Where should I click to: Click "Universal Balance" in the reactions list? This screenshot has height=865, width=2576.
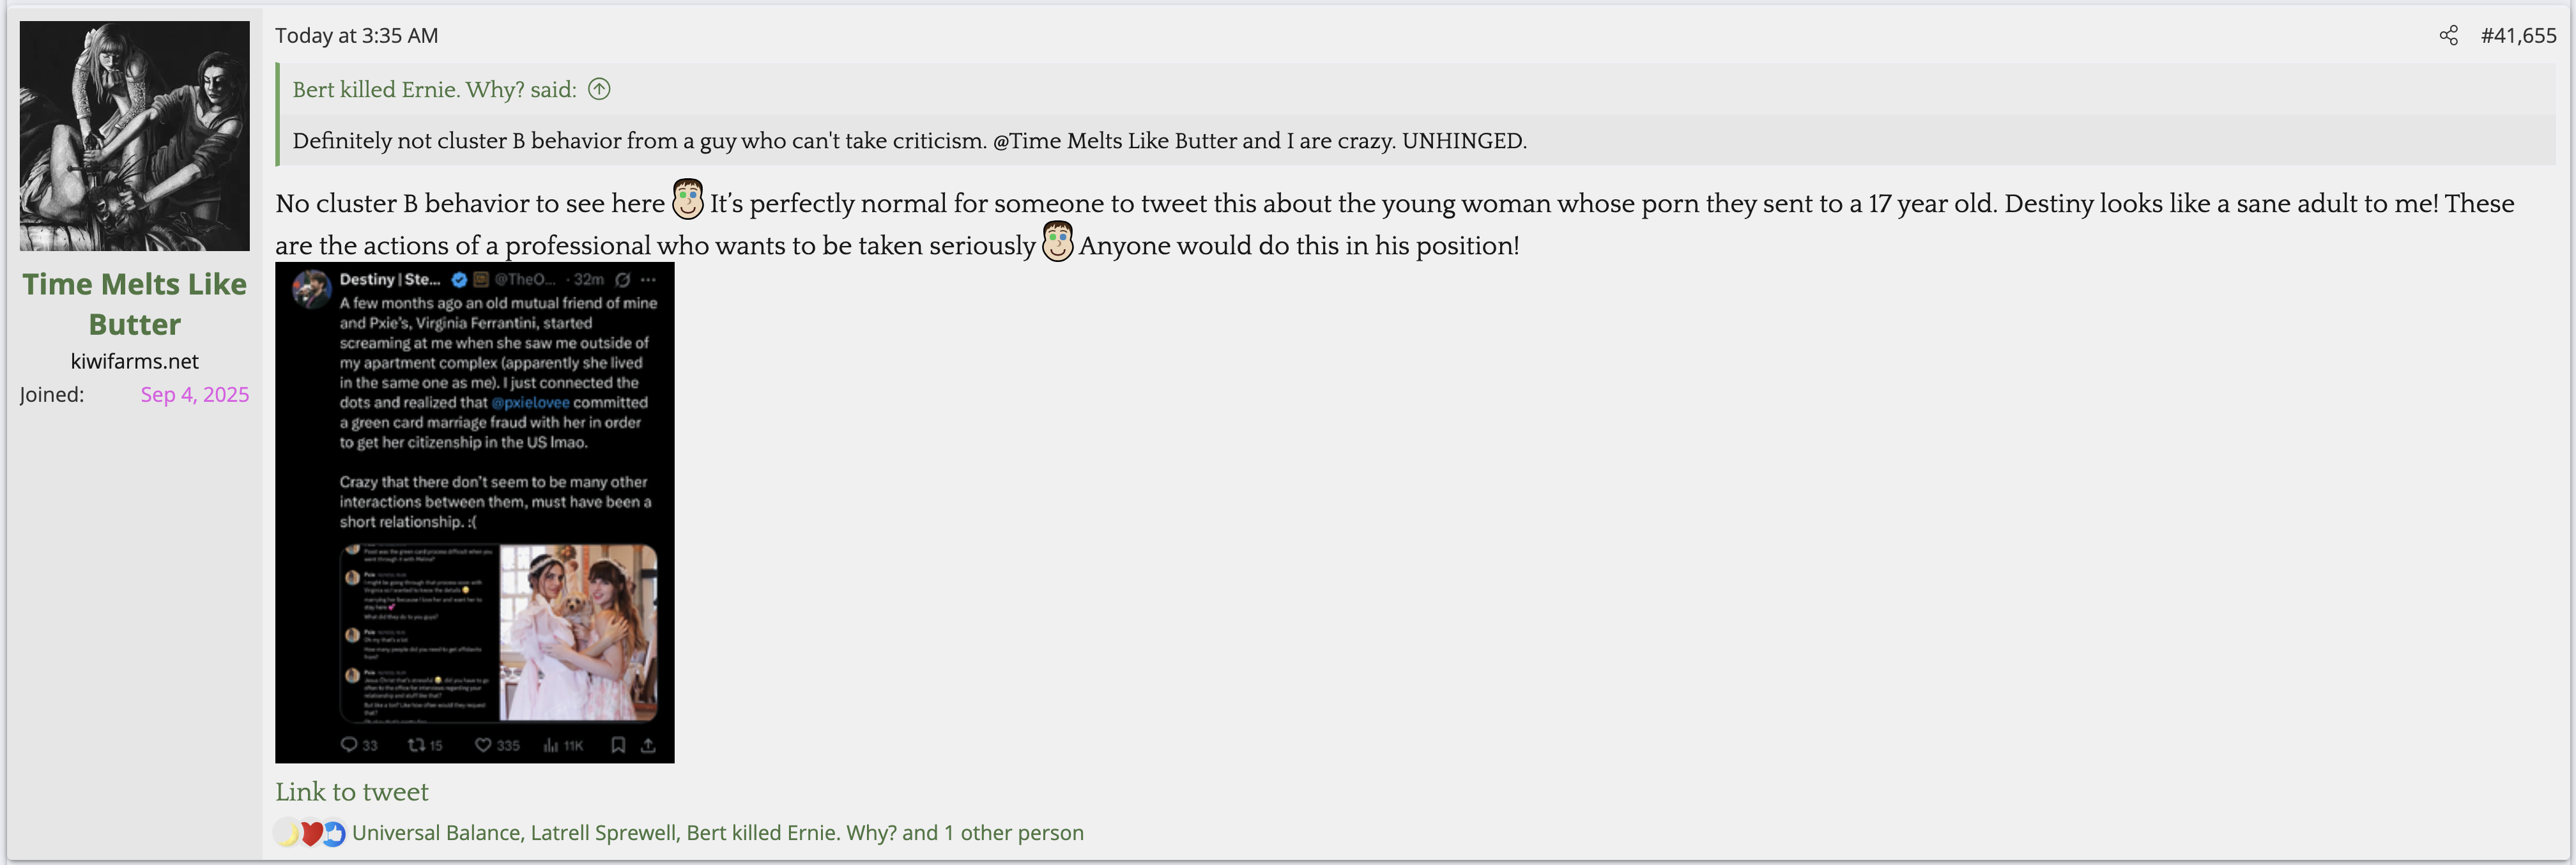[x=436, y=833]
